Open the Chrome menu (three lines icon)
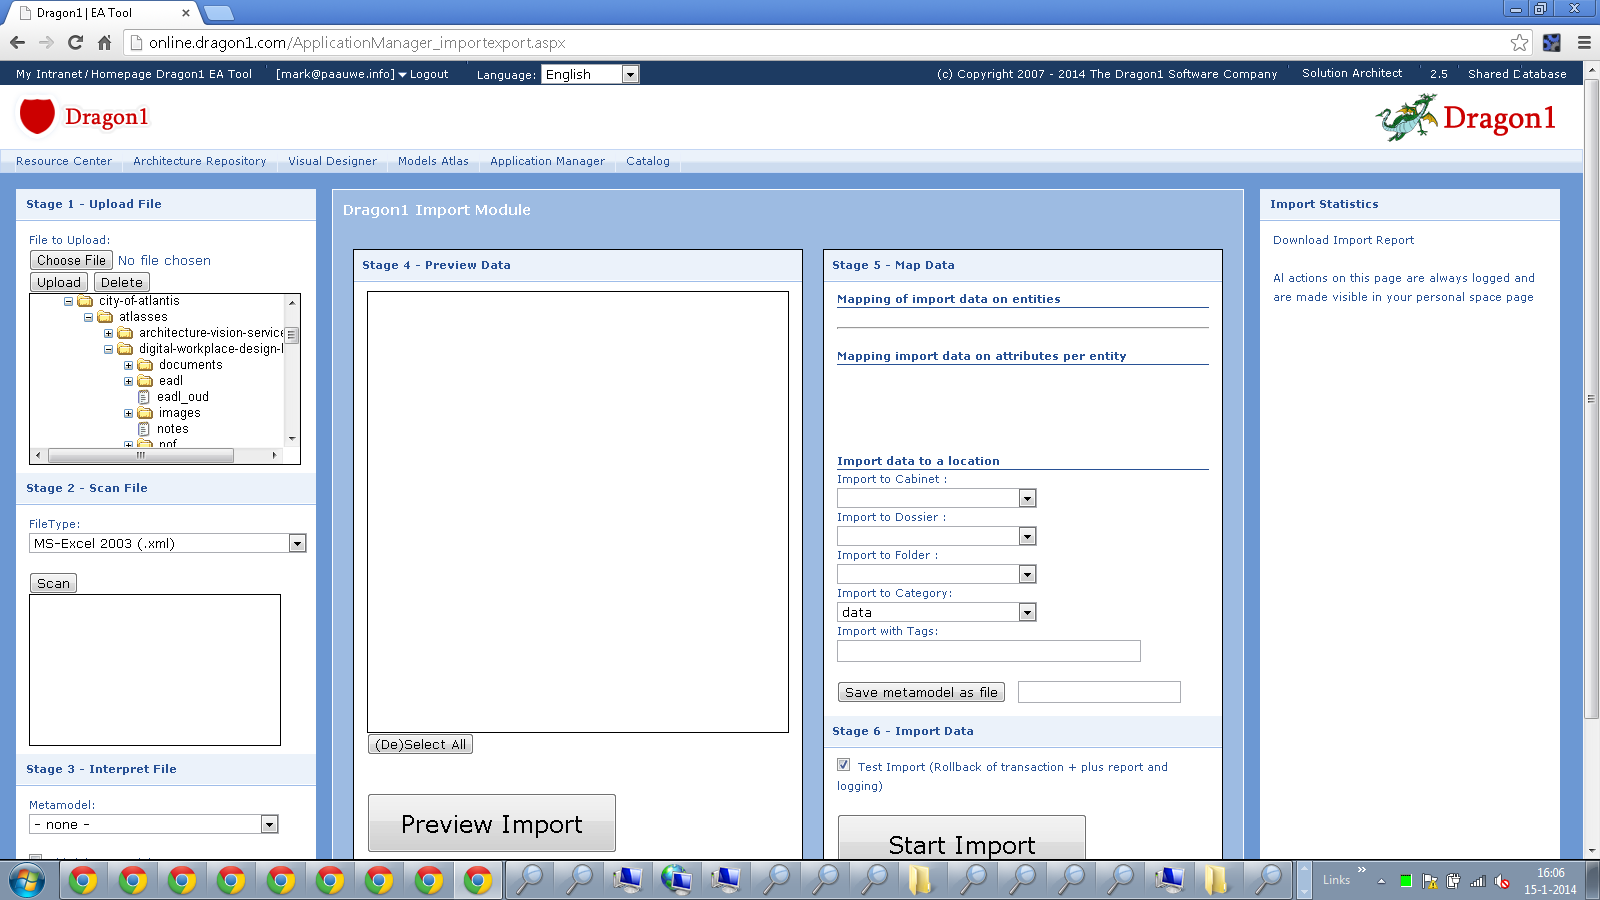 coord(1584,42)
